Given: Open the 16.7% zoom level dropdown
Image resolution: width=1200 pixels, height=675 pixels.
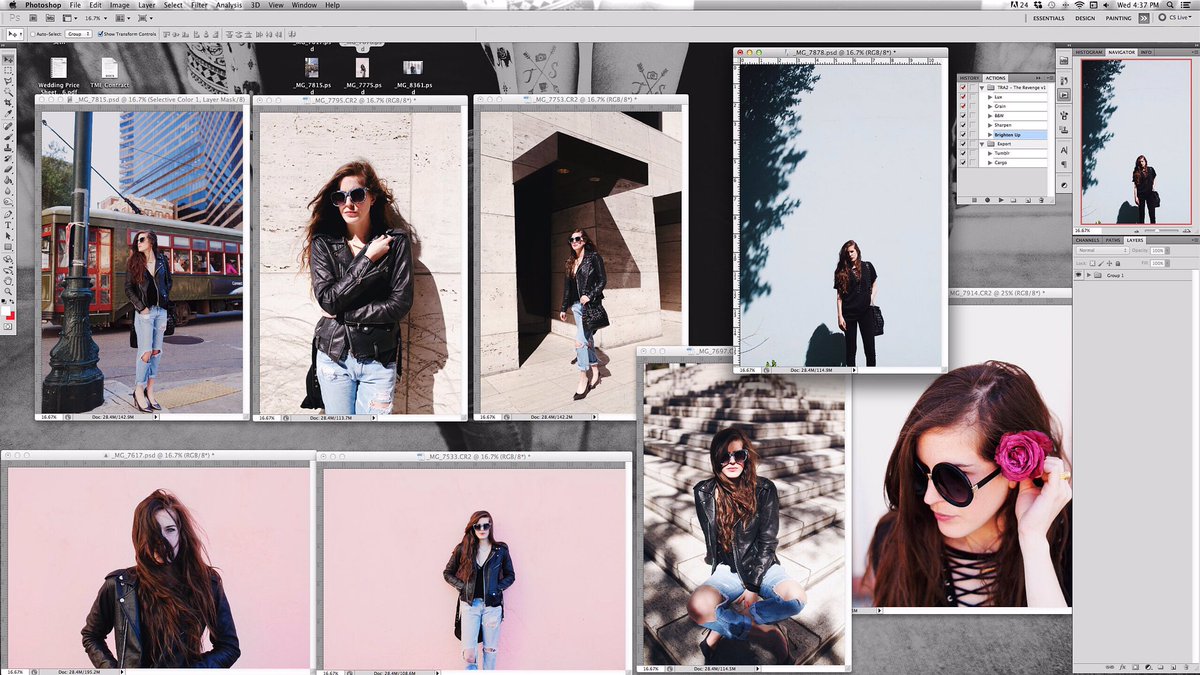Looking at the screenshot, I should coord(96,18).
